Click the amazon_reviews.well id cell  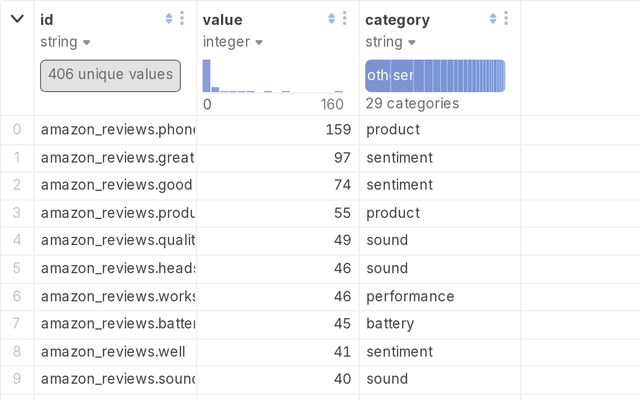coord(115,352)
